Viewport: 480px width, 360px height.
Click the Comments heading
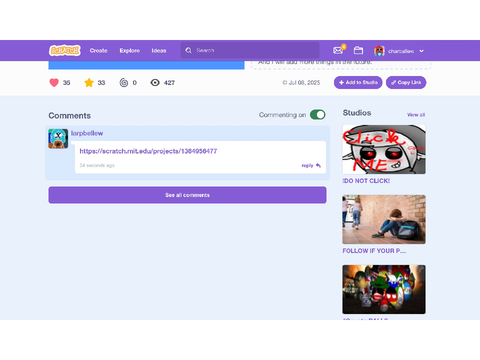pos(70,116)
